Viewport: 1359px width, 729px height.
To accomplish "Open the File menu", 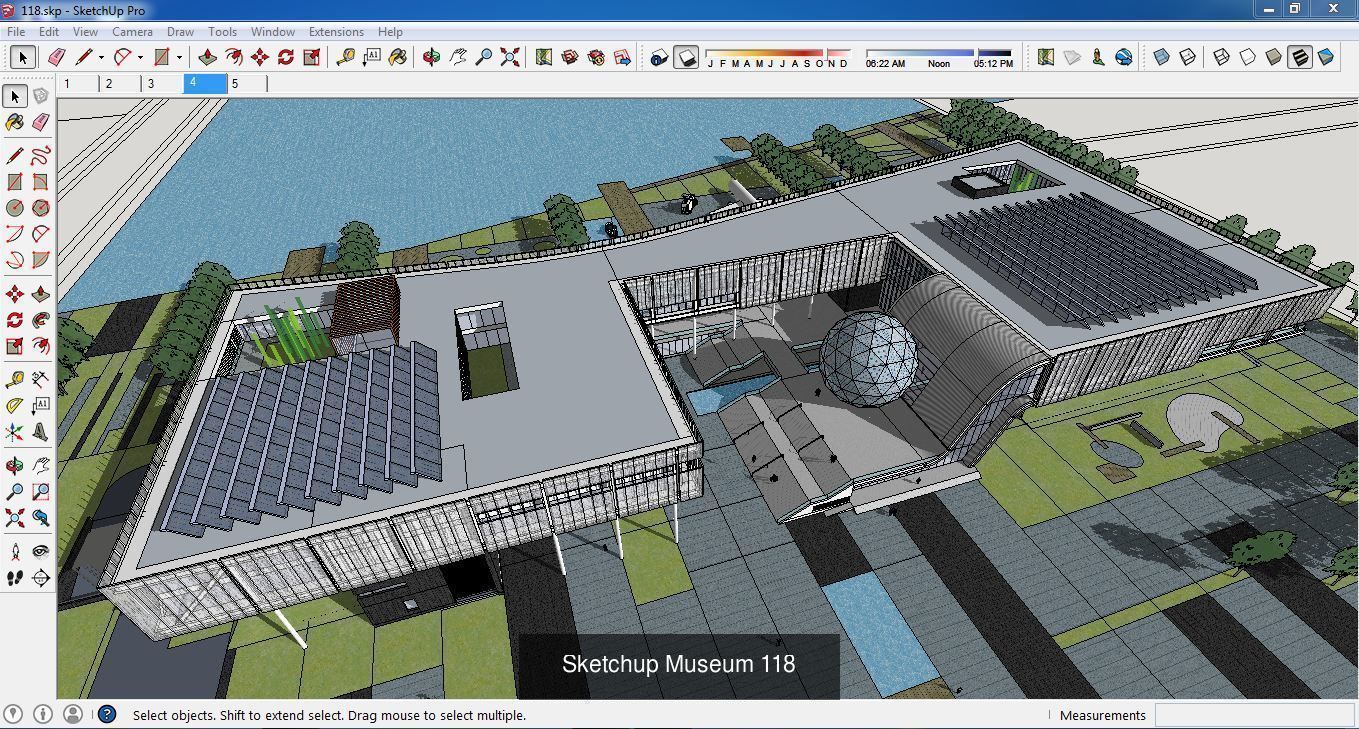I will tap(16, 31).
